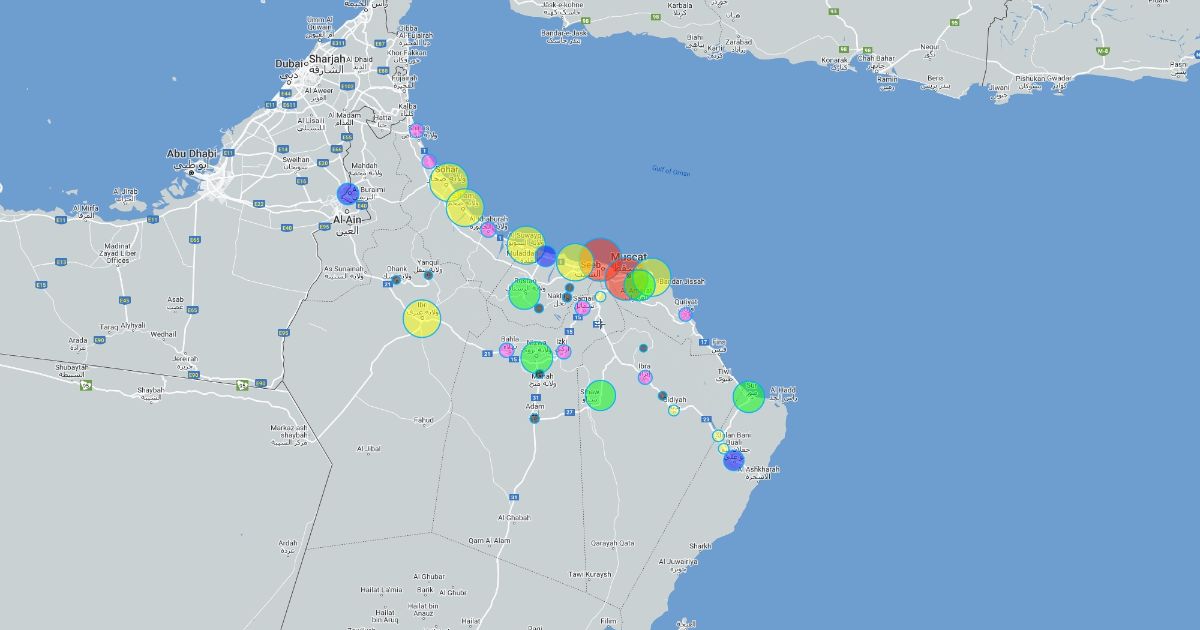Screen dimensions: 1200x630
Task: Click the pink circle marker at Ibra
Action: tap(645, 378)
